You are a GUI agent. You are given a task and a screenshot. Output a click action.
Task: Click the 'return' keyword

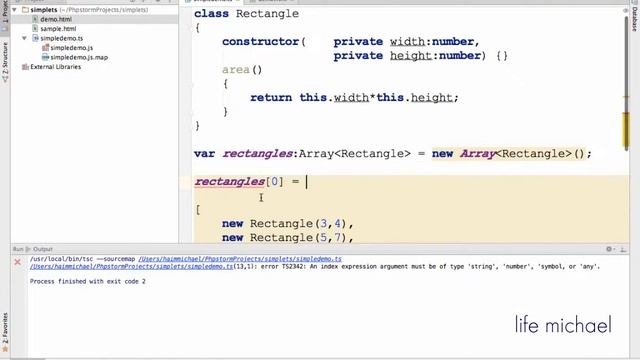click(271, 98)
